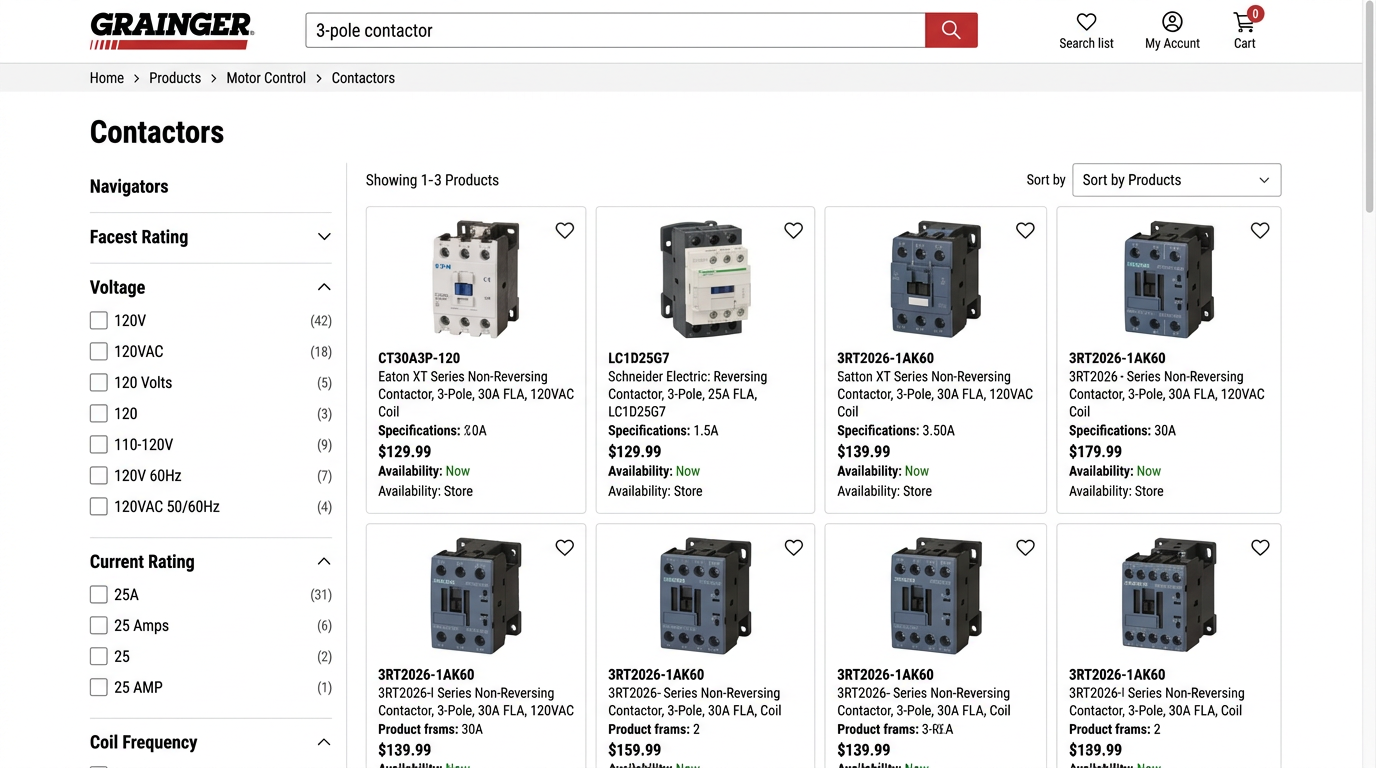Favorite the $179.99 contactor using heart icon
The width and height of the screenshot is (1376, 768).
click(x=1260, y=231)
